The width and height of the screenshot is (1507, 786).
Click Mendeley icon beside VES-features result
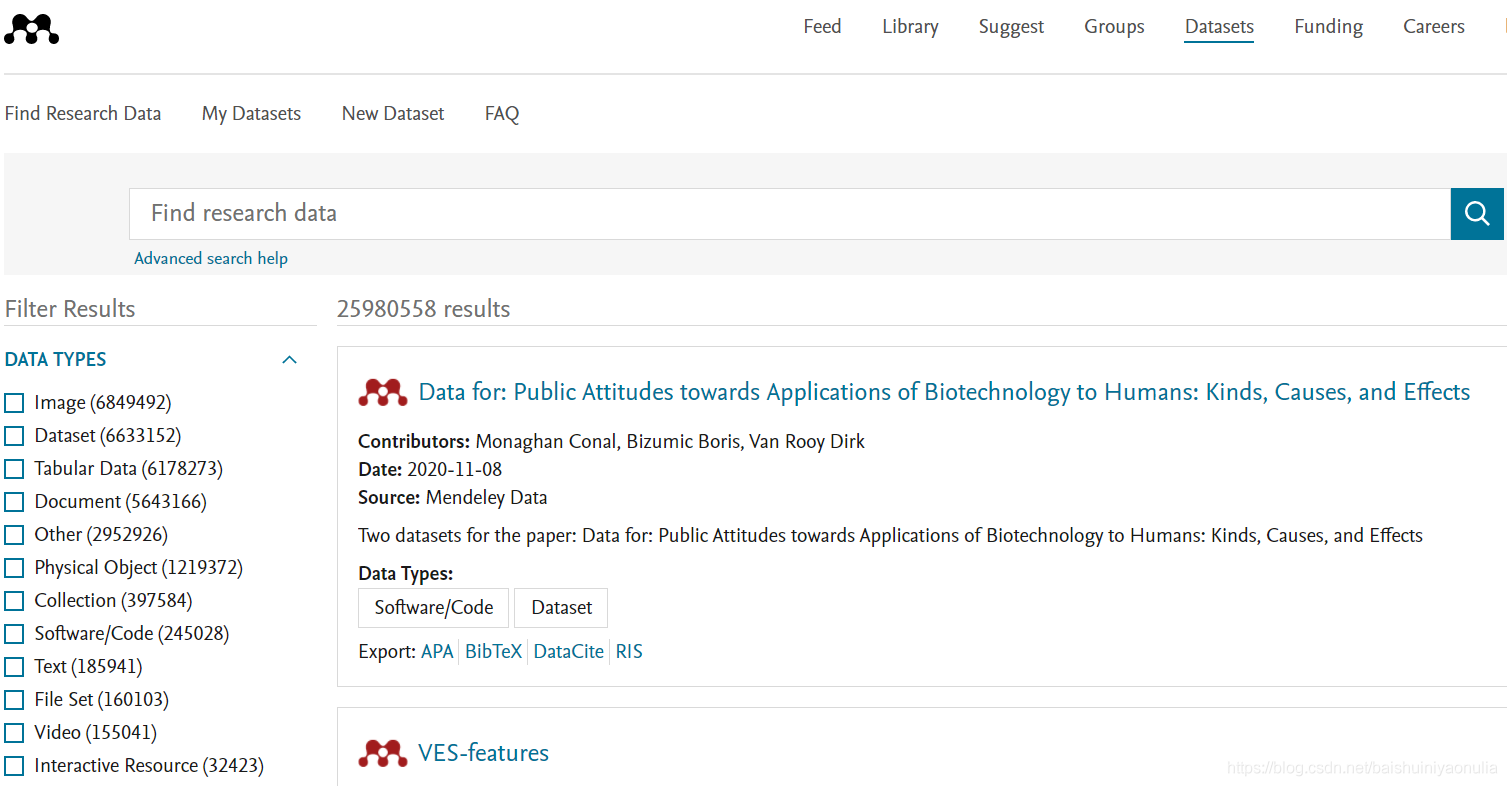[x=383, y=753]
